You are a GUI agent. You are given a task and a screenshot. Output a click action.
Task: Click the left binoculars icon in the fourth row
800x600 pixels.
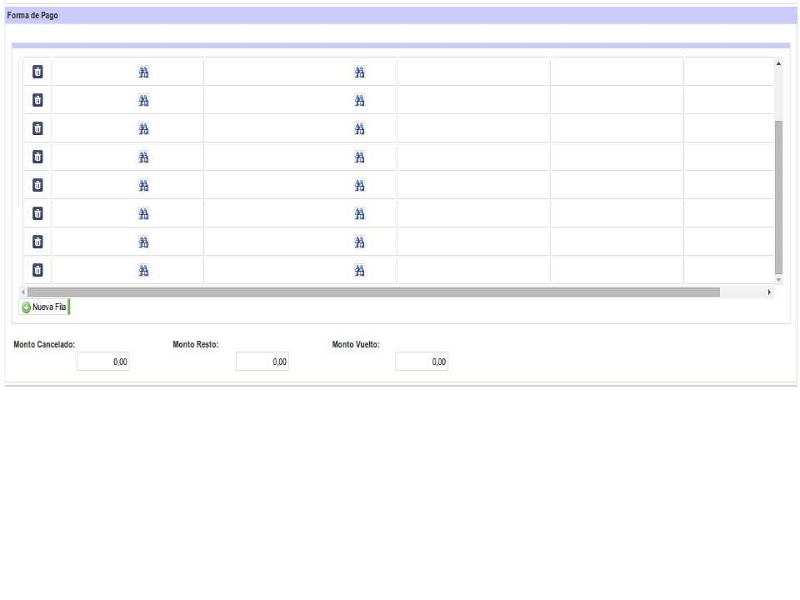143,157
